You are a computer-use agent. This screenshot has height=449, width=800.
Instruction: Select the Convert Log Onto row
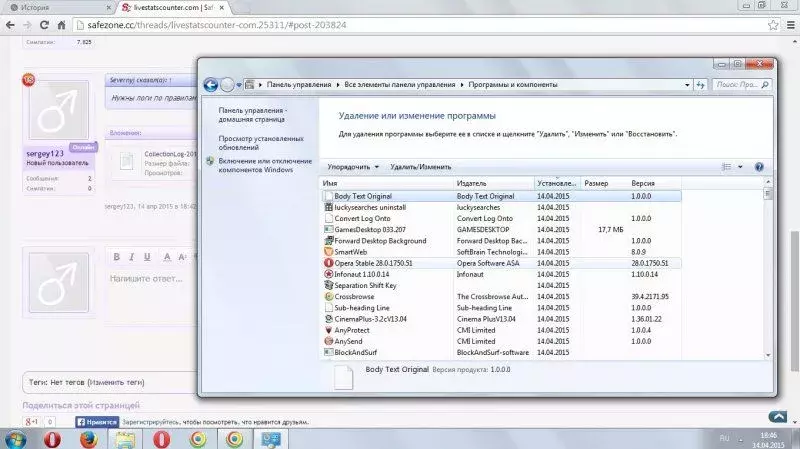(501, 218)
